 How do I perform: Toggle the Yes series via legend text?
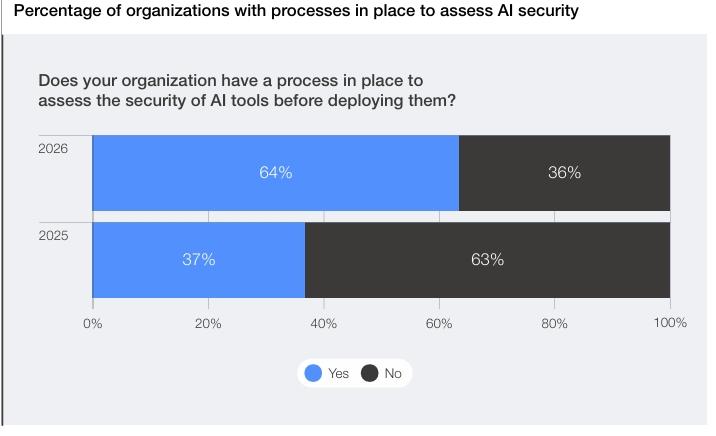[339, 373]
